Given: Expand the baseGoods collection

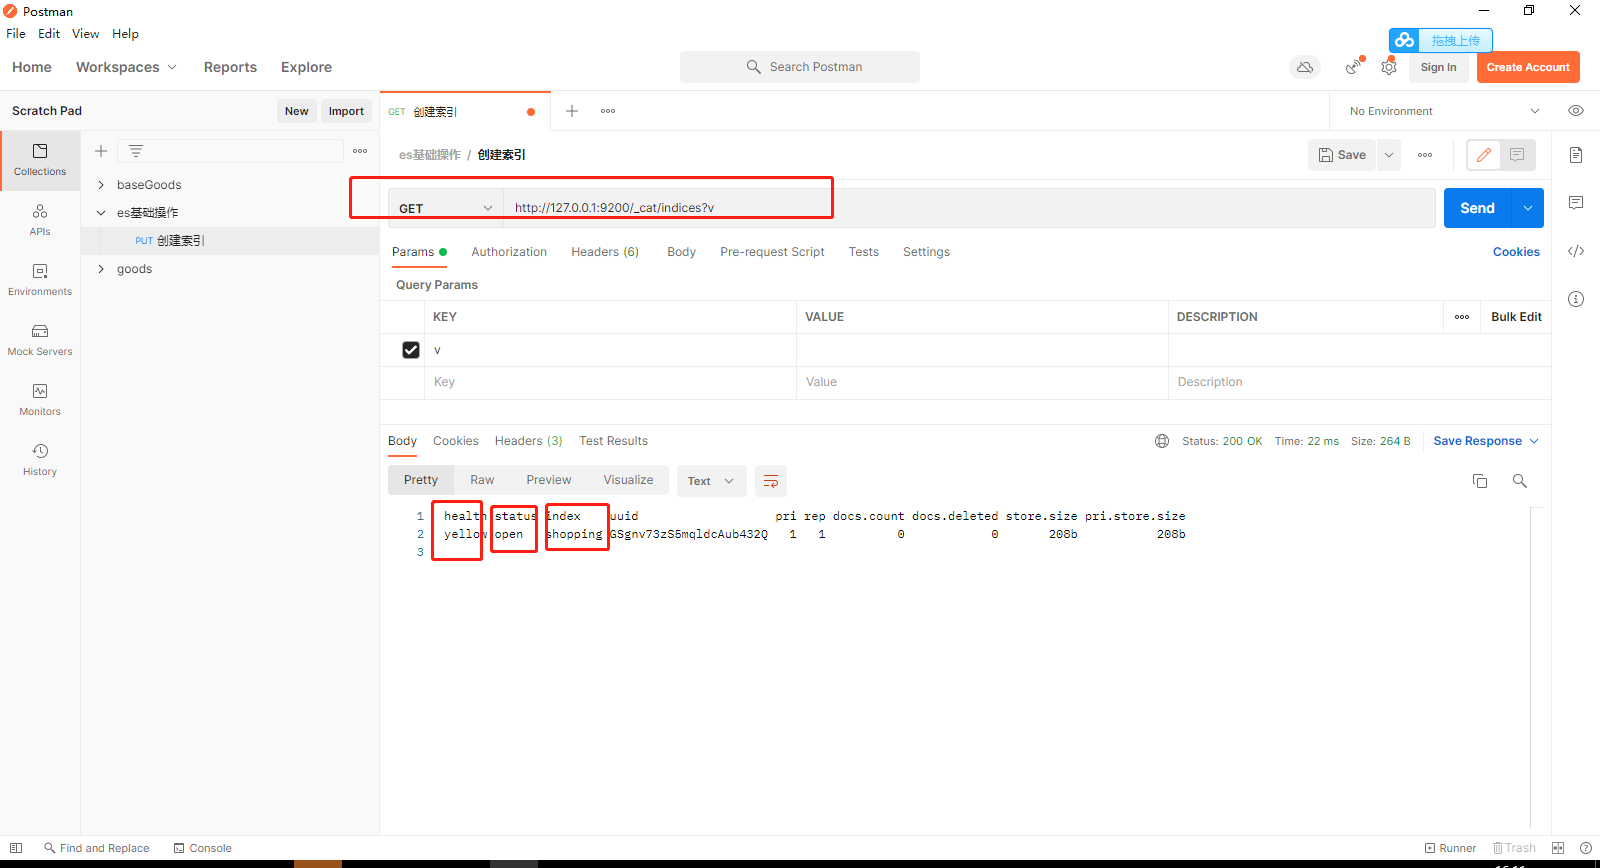Looking at the screenshot, I should pos(101,185).
